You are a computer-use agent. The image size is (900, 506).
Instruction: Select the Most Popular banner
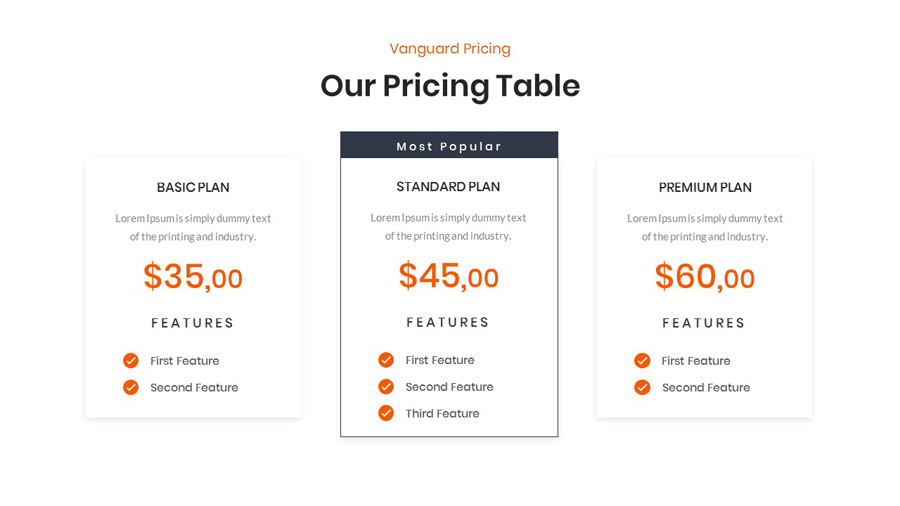[x=449, y=146]
